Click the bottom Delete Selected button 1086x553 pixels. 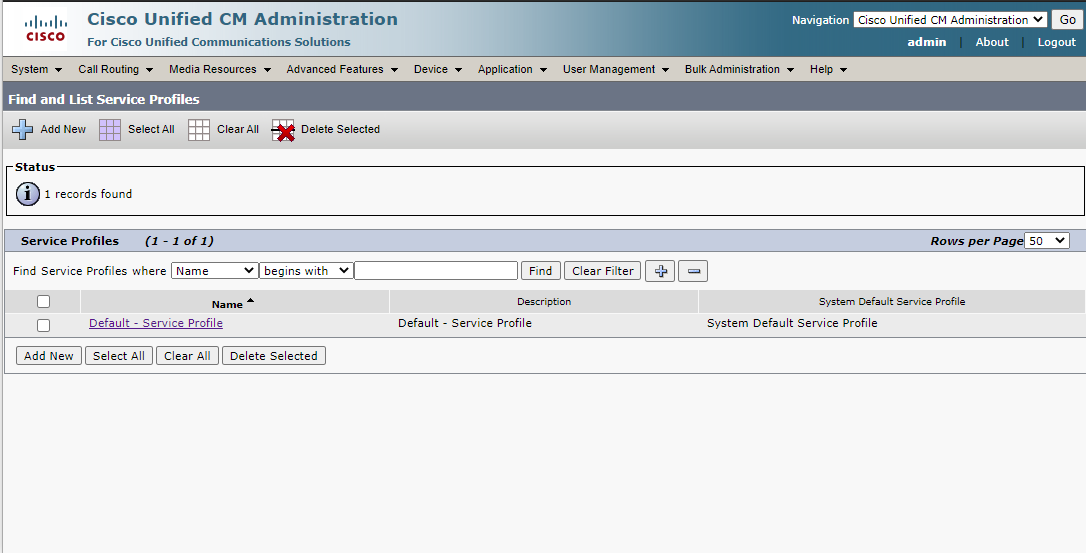pos(274,356)
